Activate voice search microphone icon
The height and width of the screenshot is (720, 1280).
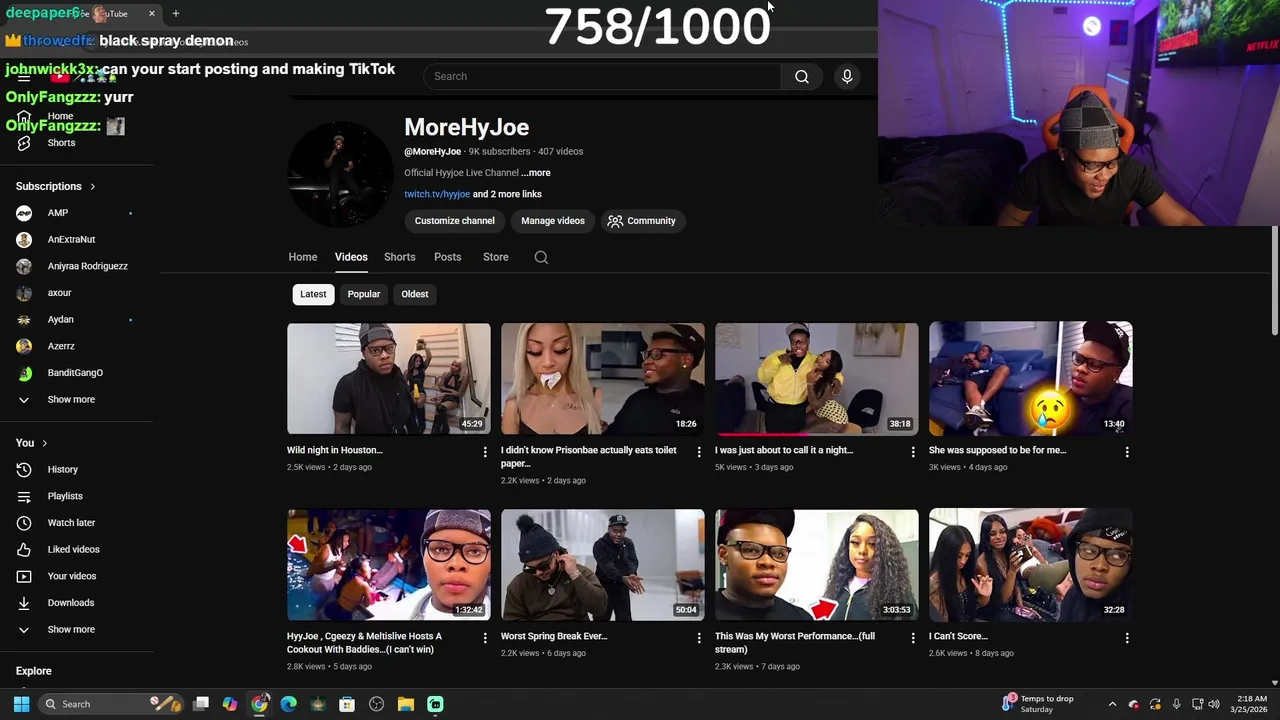[847, 76]
